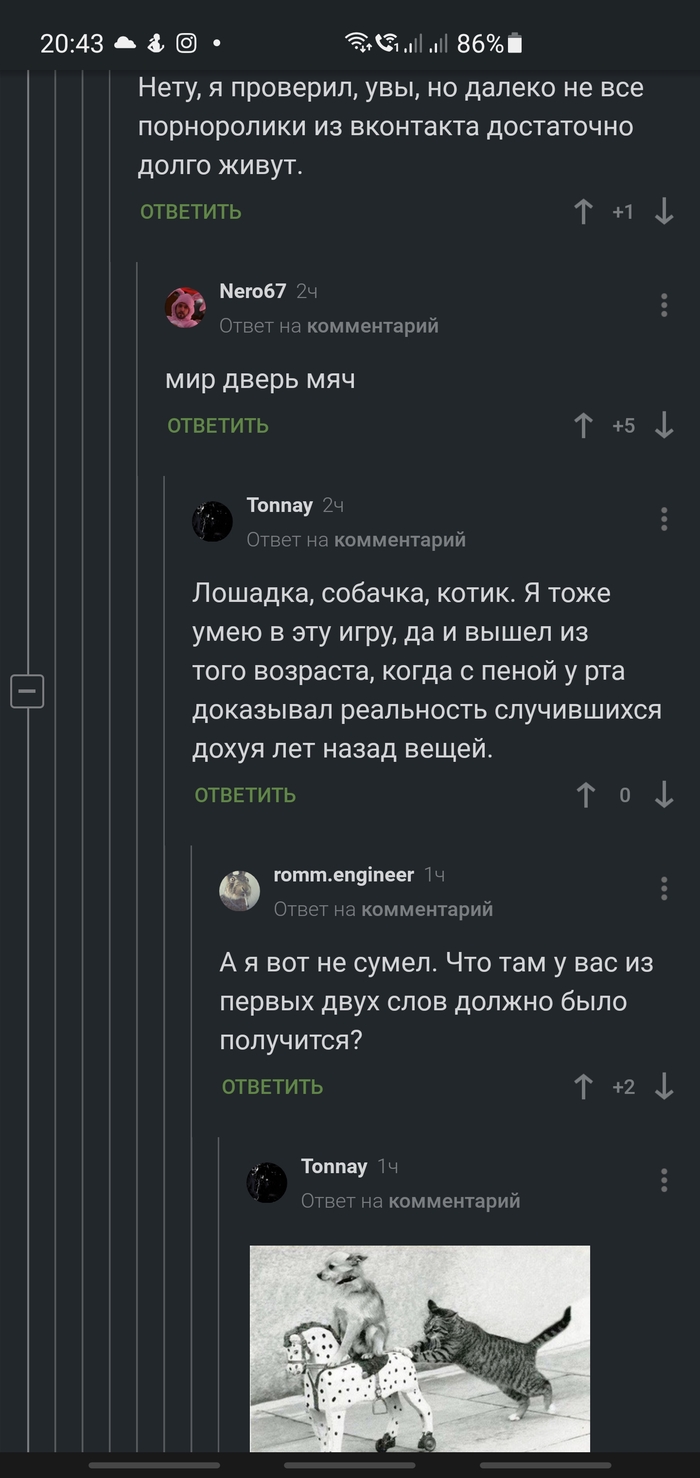Reply to Nero67's comment via ОТВЕТИТЬ
Screen dimensions: 700x1478
tap(218, 426)
